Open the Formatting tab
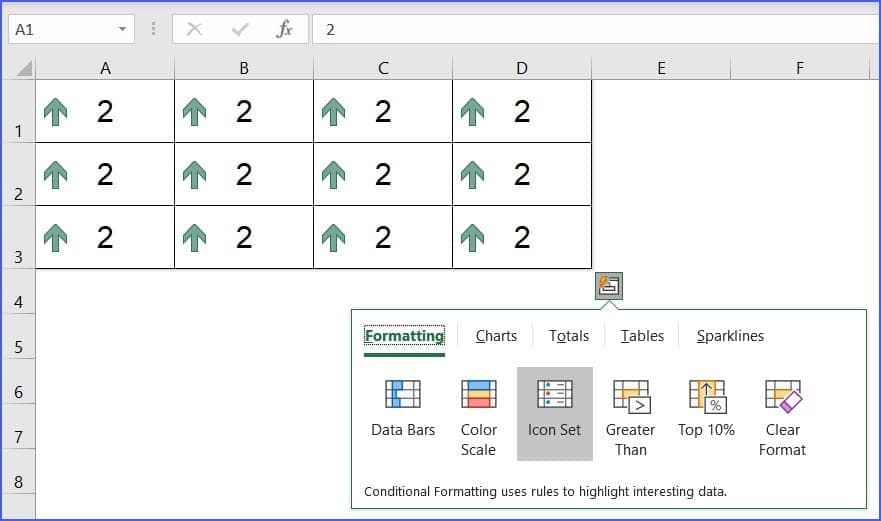The width and height of the screenshot is (881, 521). 404,336
